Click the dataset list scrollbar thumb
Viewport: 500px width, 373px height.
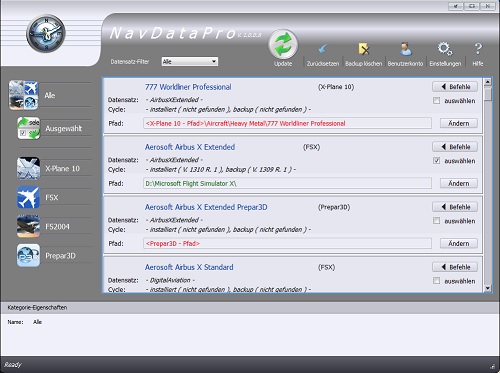pyautogui.click(x=488, y=94)
